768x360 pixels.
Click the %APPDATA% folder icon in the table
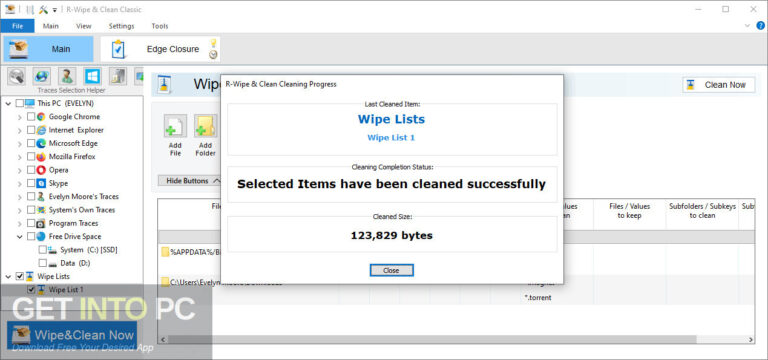point(166,252)
